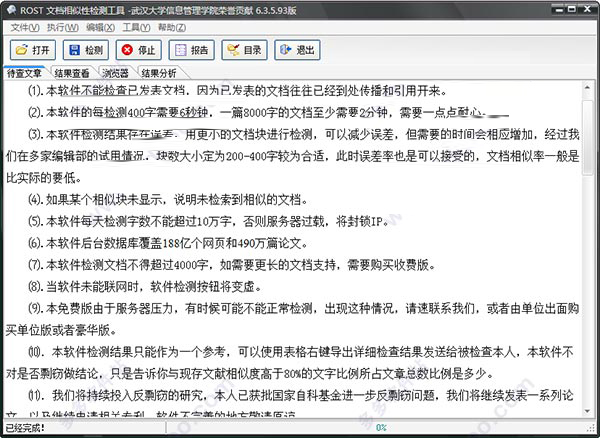Open the 报告 (Report) toolbar button
This screenshot has width=600, height=438.
[x=191, y=50]
